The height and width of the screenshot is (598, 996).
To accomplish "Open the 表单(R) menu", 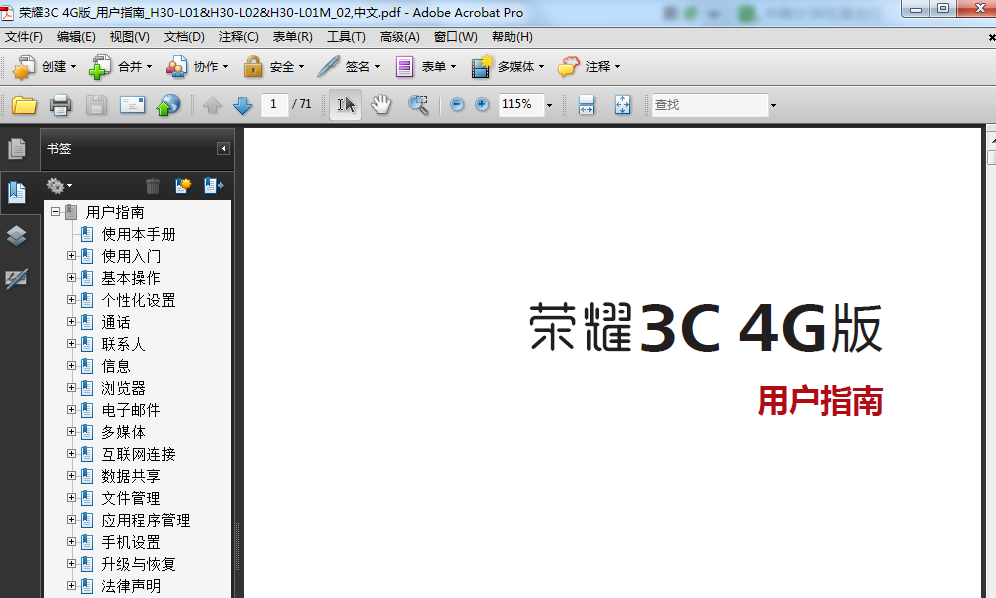I will click(x=293, y=37).
